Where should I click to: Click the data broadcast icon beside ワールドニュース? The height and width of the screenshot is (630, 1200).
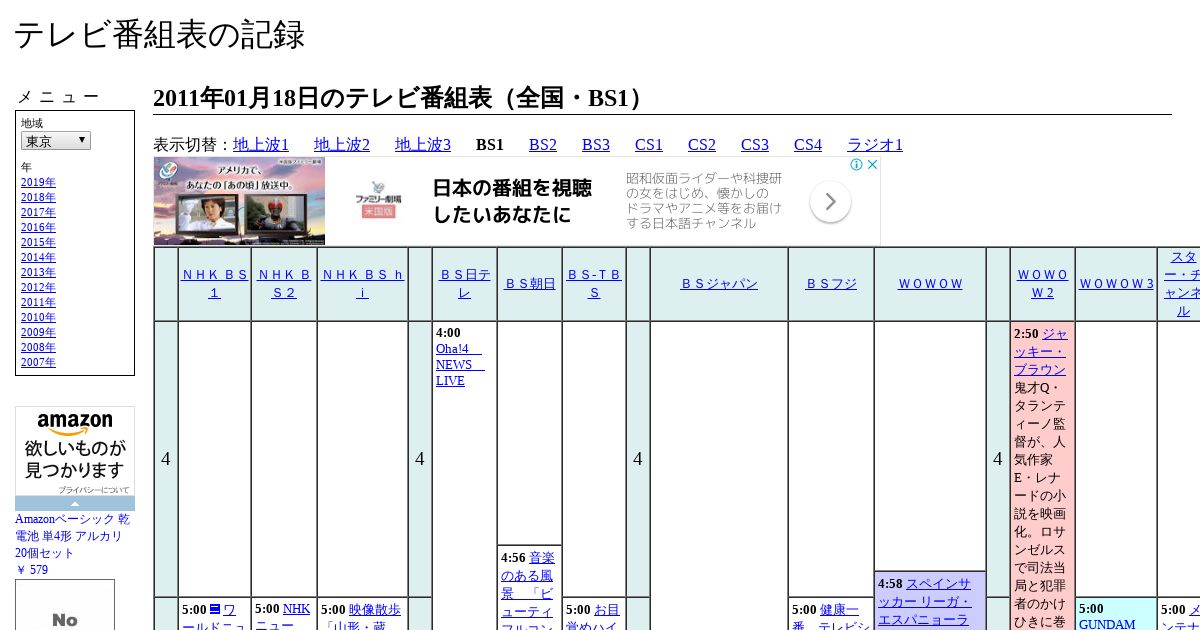[x=214, y=609]
